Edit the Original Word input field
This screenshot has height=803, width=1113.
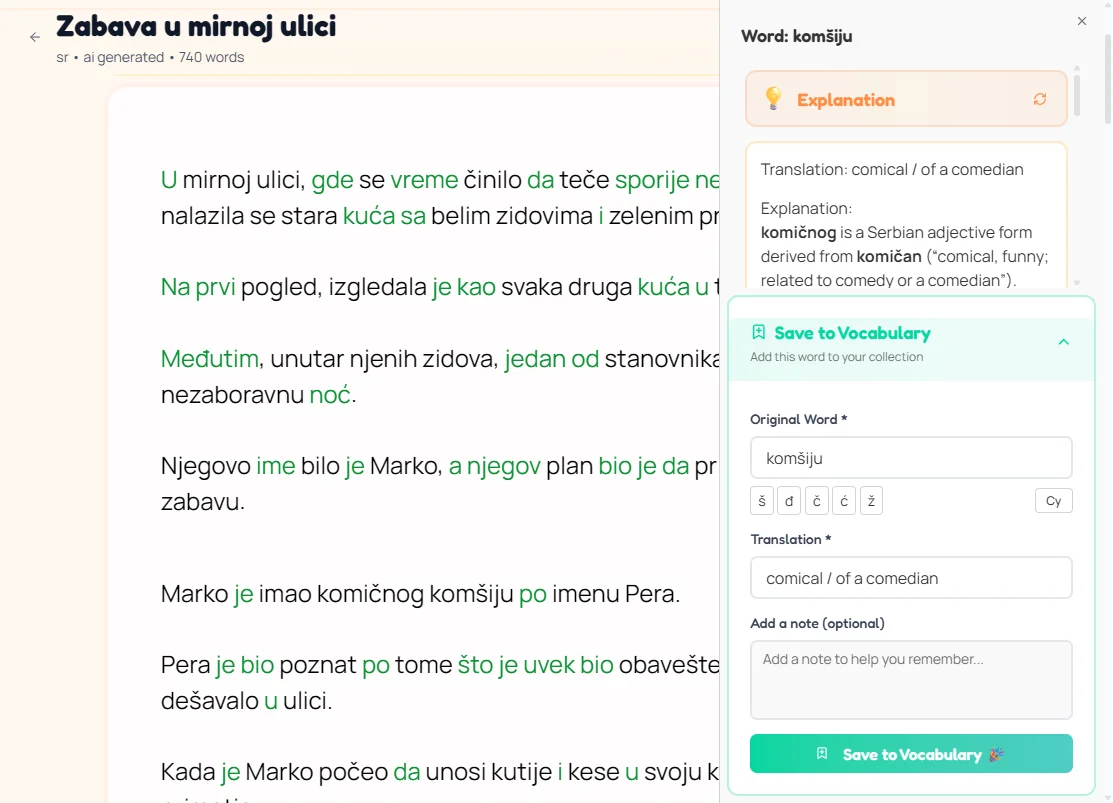click(x=911, y=457)
